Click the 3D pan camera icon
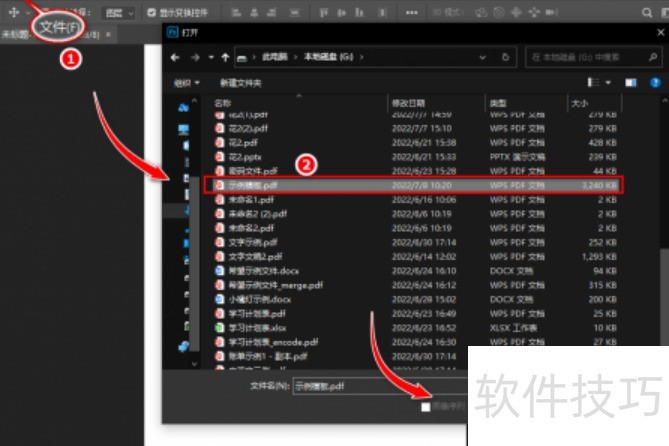Image resolution: width=669 pixels, height=446 pixels. click(x=516, y=13)
